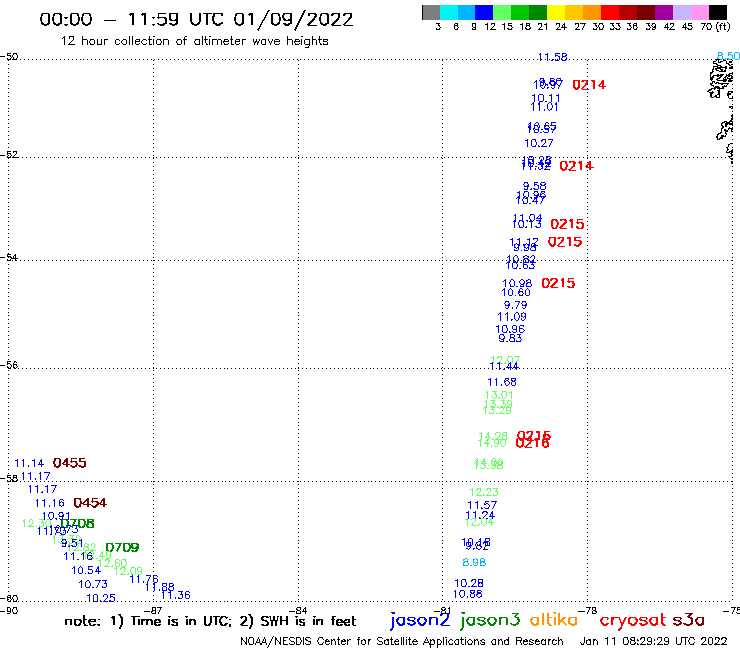The height and width of the screenshot is (650, 740).
Task: Click the light blue value 8.98
Action: pos(474,563)
